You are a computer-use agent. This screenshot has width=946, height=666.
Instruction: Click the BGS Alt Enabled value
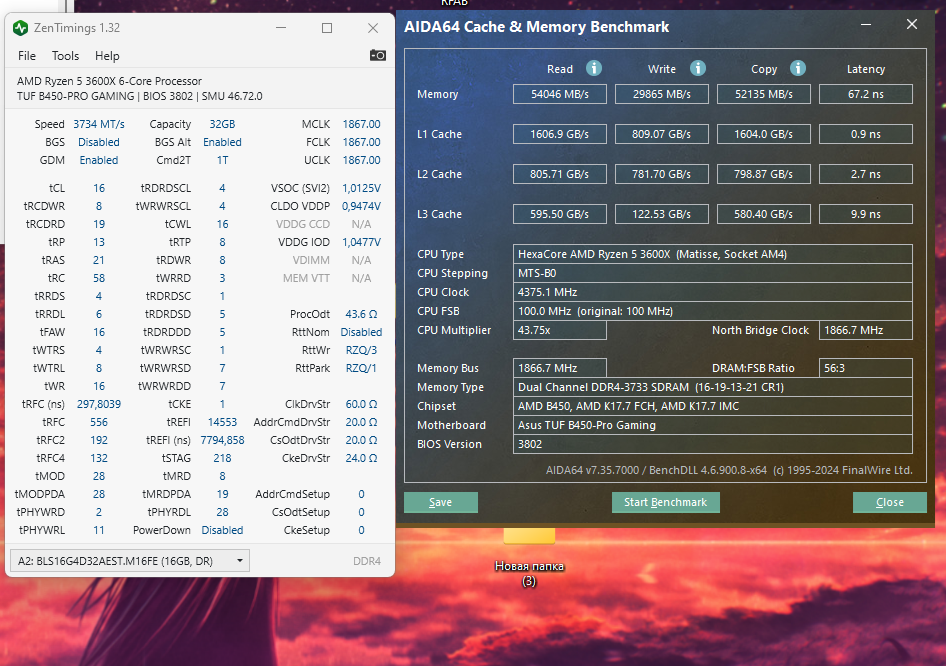point(222,142)
